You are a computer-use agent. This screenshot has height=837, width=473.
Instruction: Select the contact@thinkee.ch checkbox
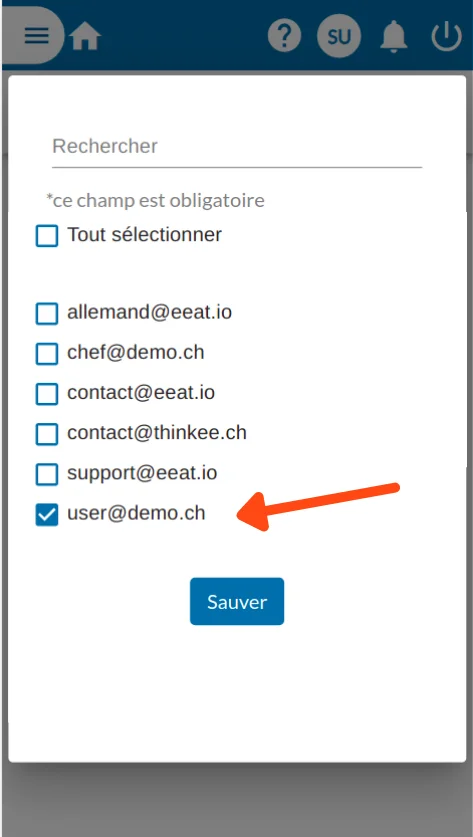(x=47, y=434)
